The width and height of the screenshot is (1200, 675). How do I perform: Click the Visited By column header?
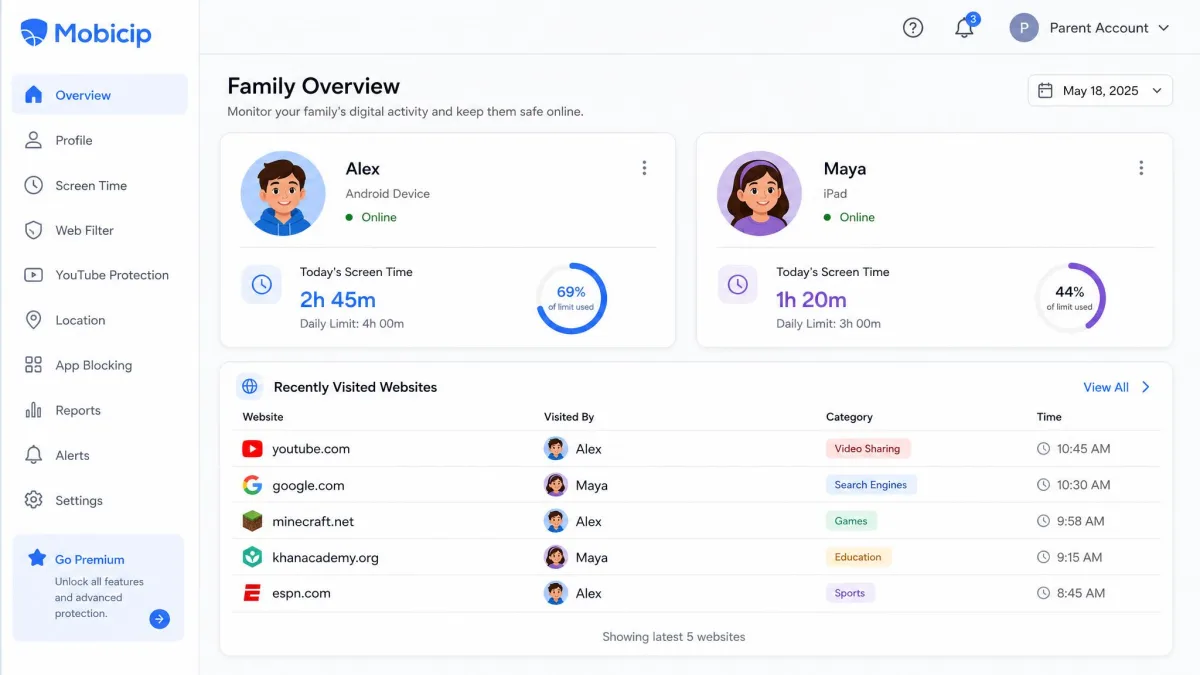(x=569, y=417)
